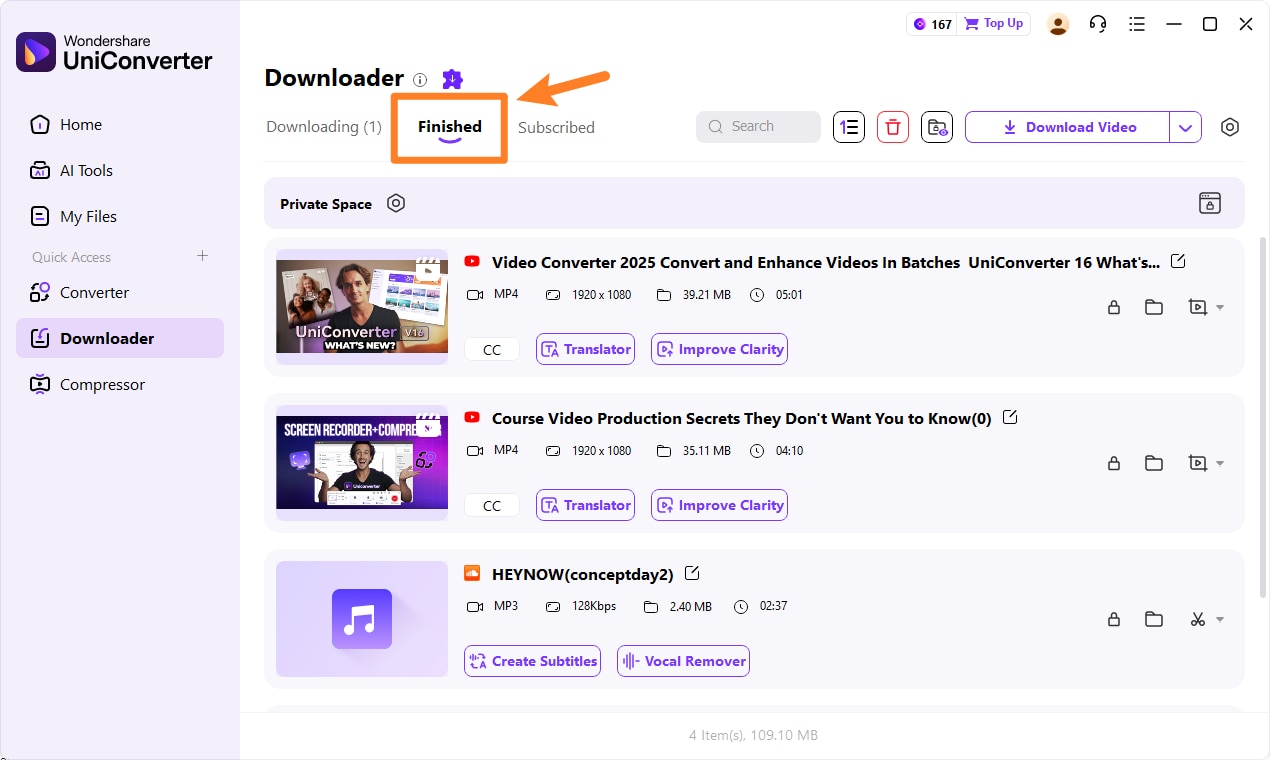This screenshot has height=760, width=1270.
Task: Click the purple download badge icon next to Downloader
Action: point(452,79)
